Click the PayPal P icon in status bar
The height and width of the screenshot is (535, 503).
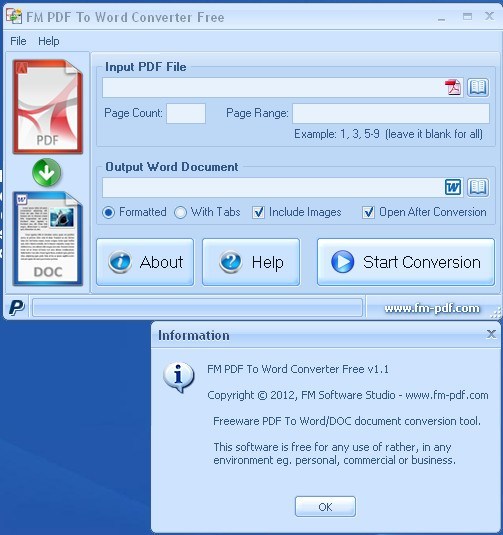click(x=16, y=307)
